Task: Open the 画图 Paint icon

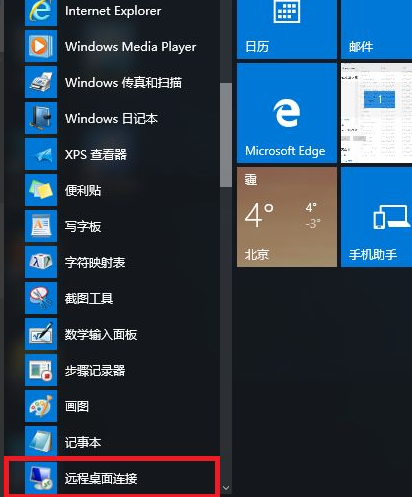Action: coord(41,406)
